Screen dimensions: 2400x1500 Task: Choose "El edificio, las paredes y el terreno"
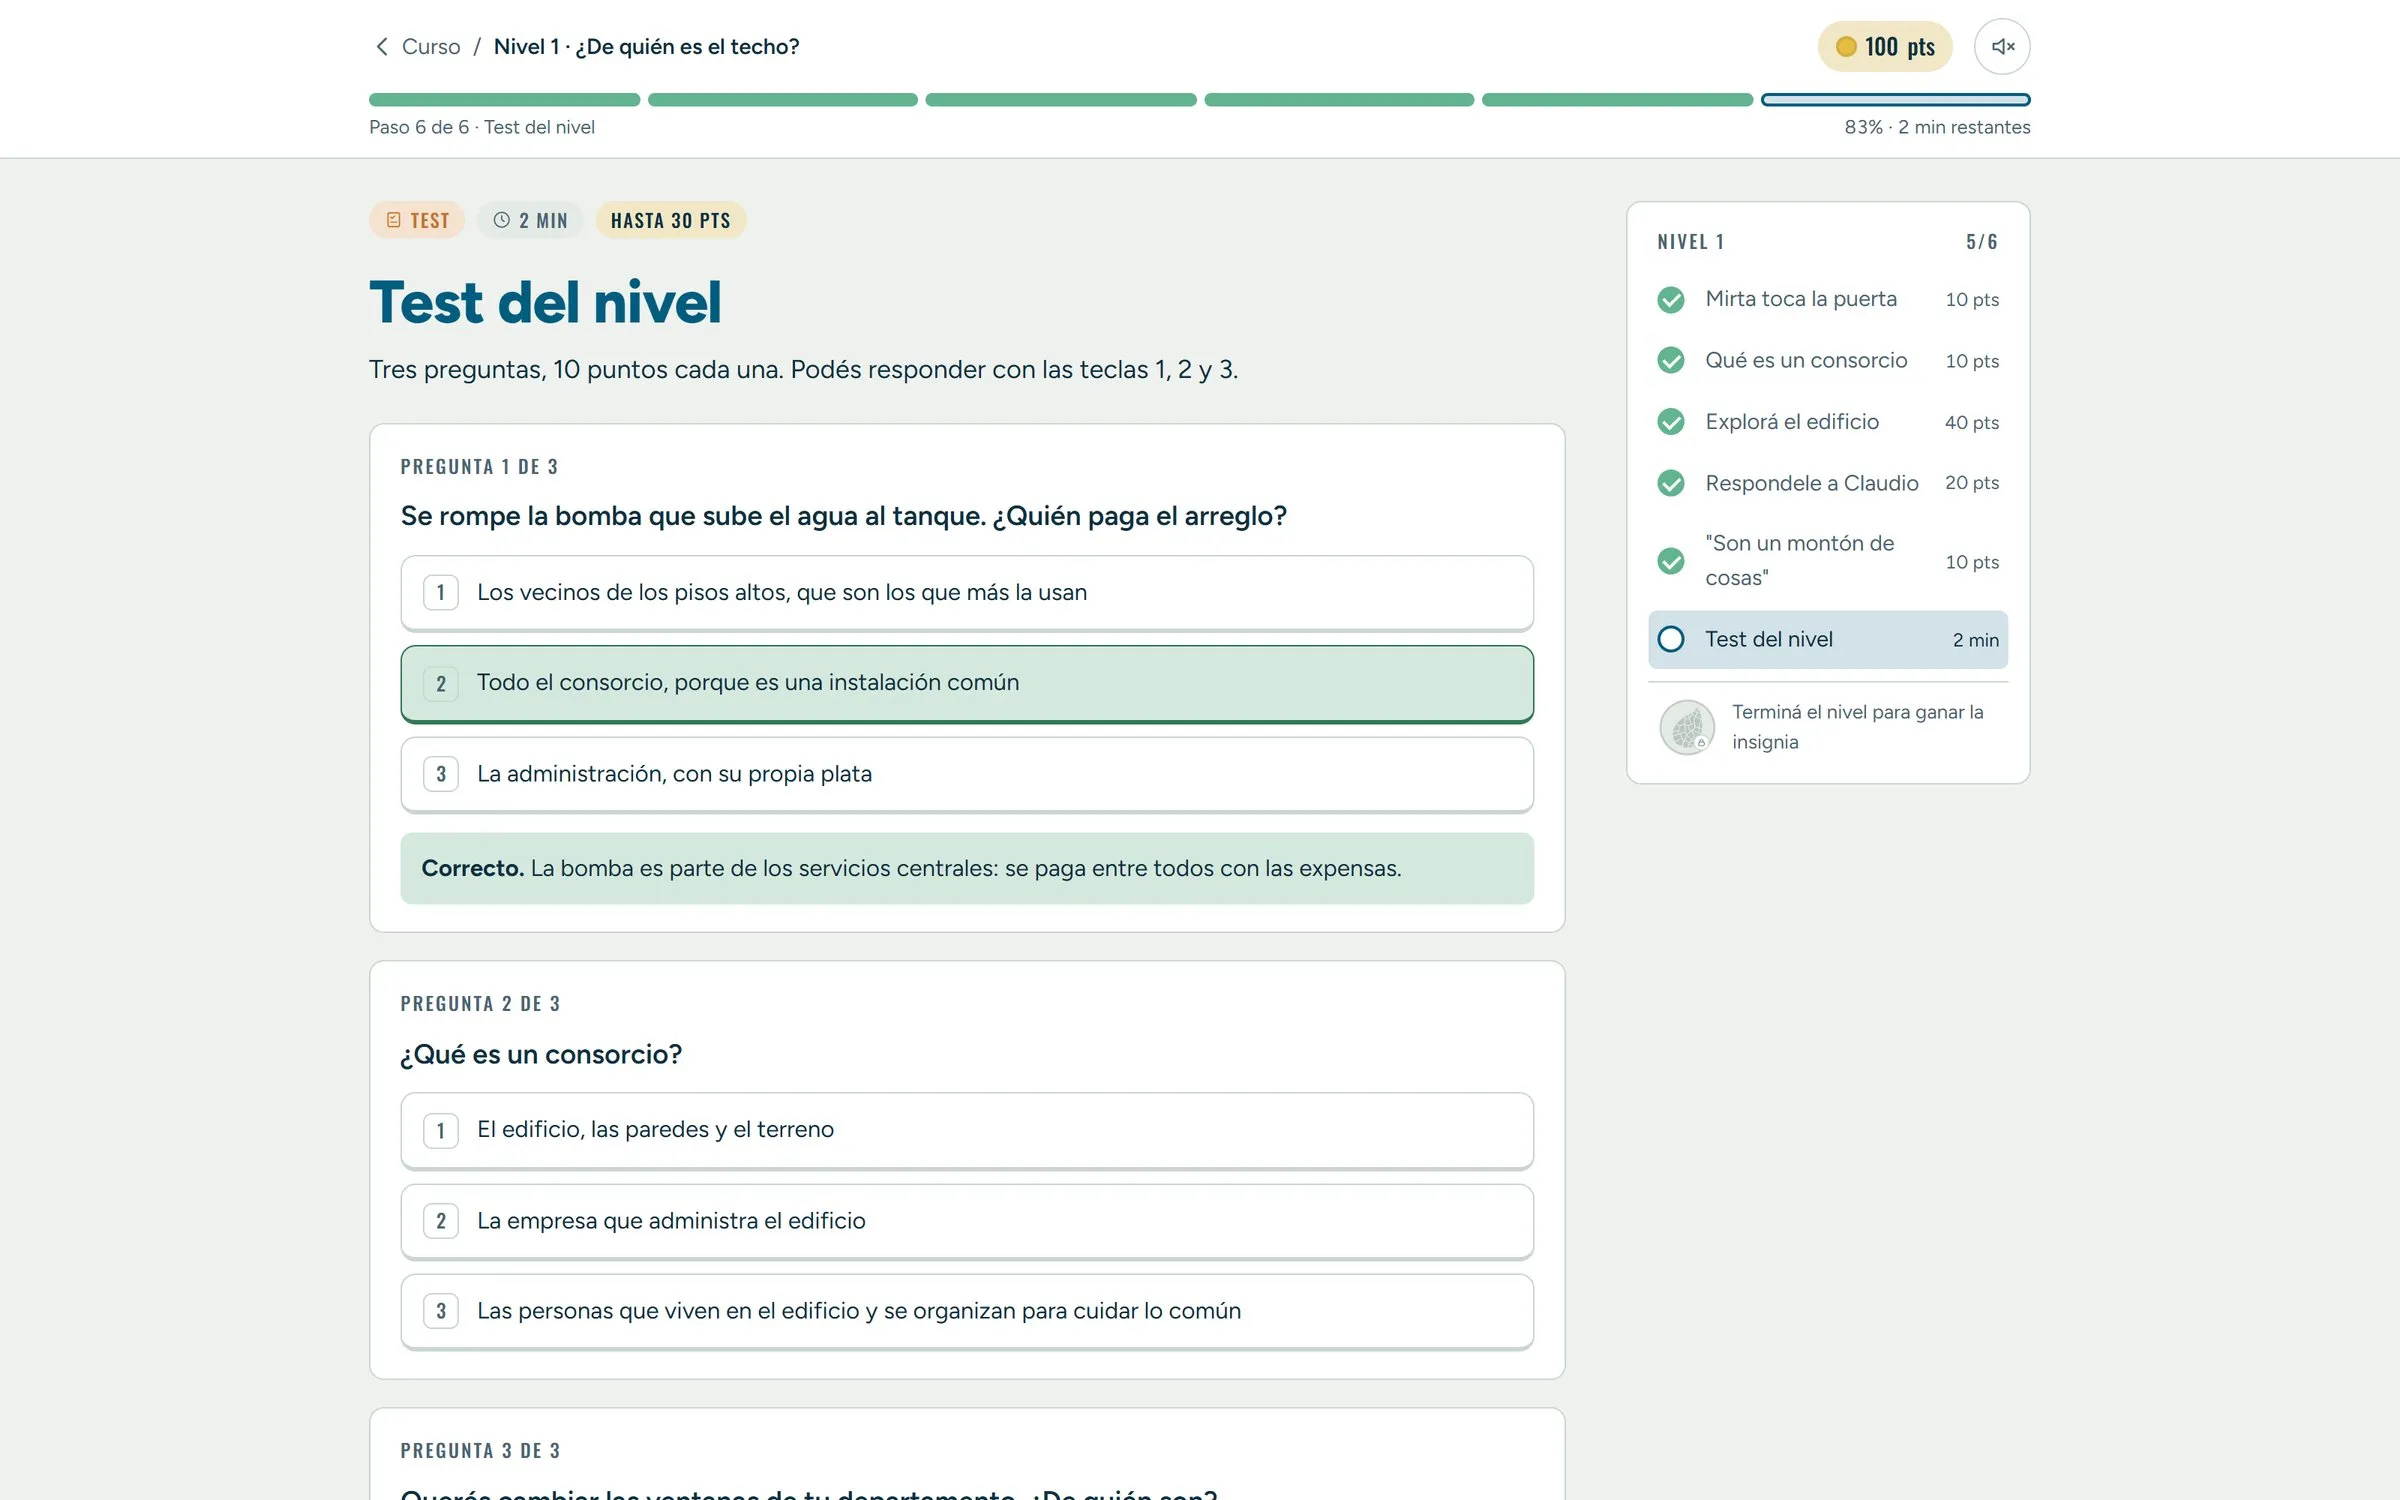pyautogui.click(x=967, y=1130)
